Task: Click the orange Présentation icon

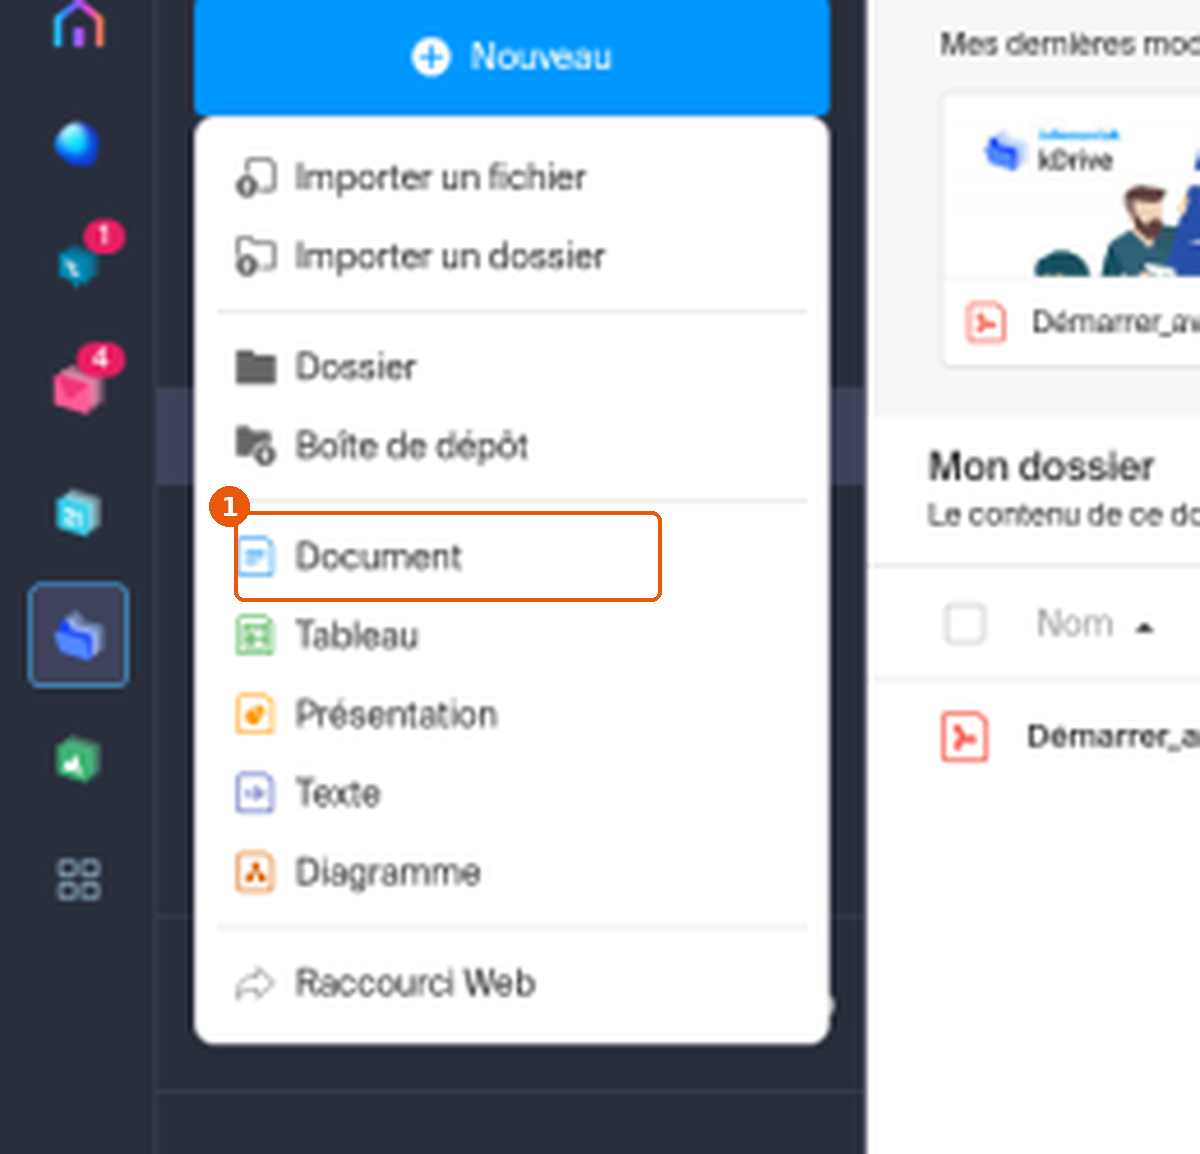Action: [255, 714]
